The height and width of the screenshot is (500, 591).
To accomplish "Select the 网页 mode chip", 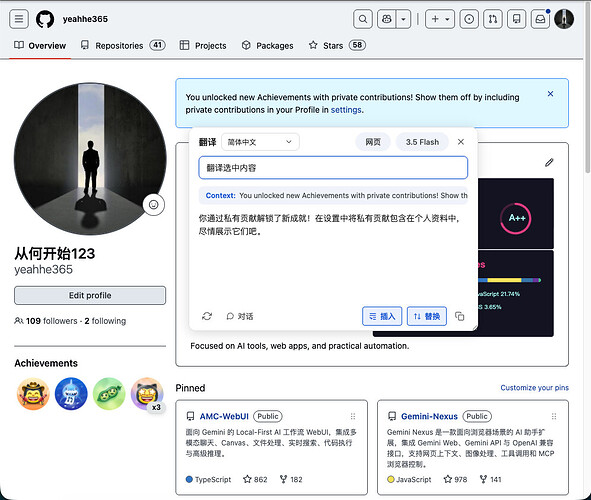I will [x=373, y=142].
